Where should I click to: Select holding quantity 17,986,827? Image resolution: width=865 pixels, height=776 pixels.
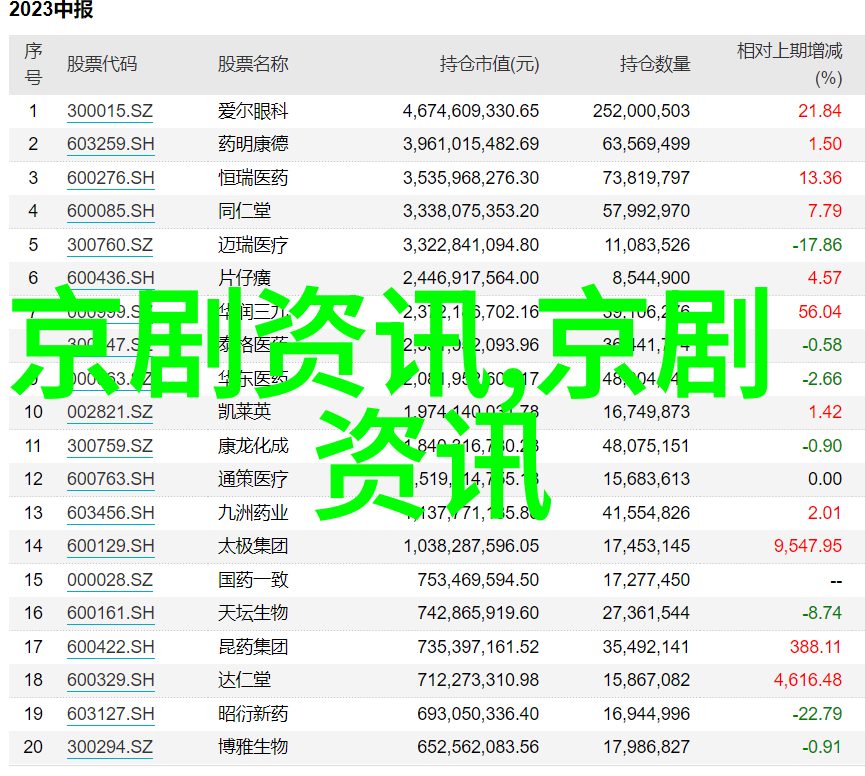pos(646,747)
